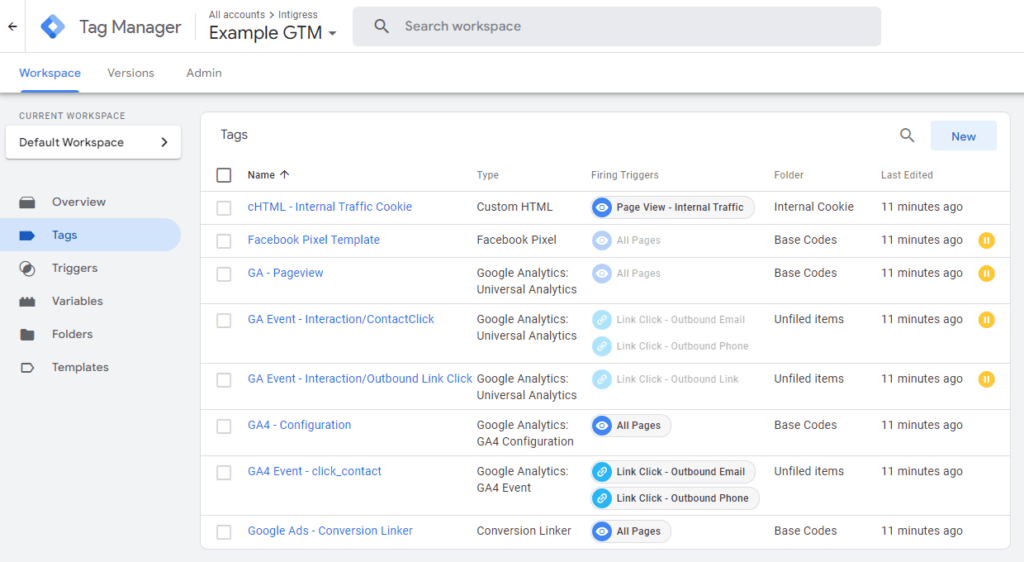Screen dimensions: 1024x562
Task: Open Folders in the sidebar
Action: pos(72,334)
